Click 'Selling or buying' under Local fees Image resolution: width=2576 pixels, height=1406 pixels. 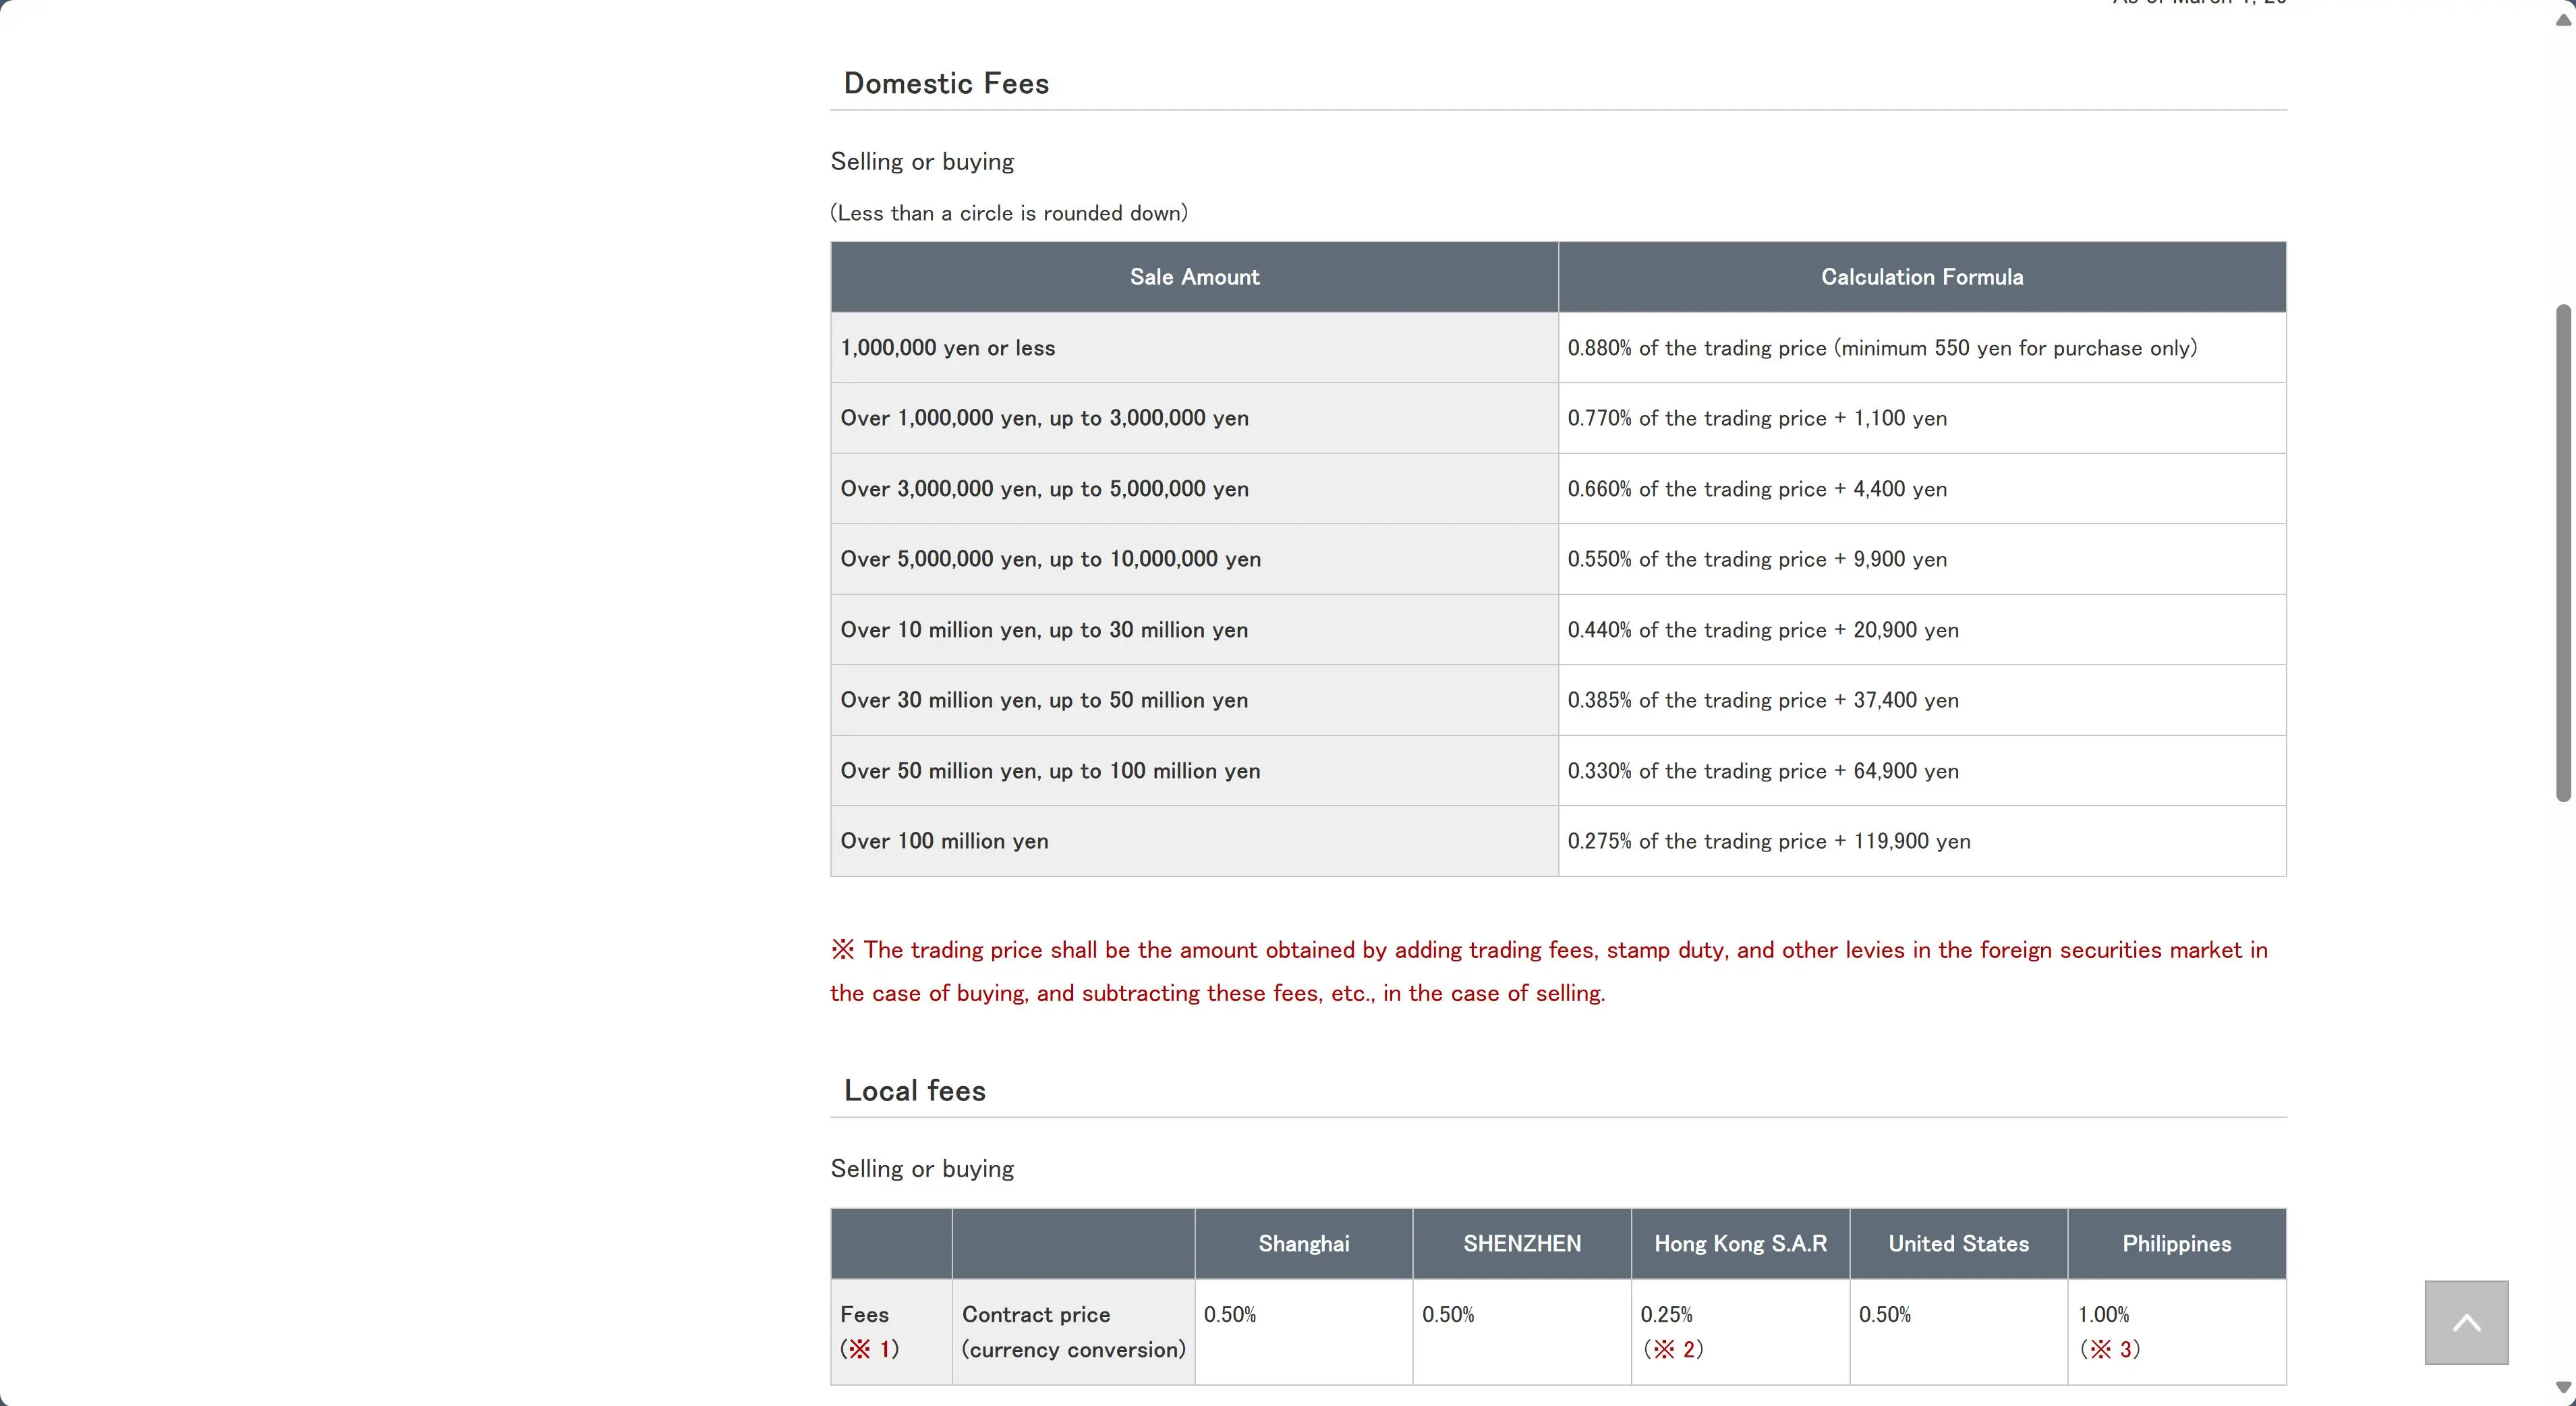coord(922,1169)
